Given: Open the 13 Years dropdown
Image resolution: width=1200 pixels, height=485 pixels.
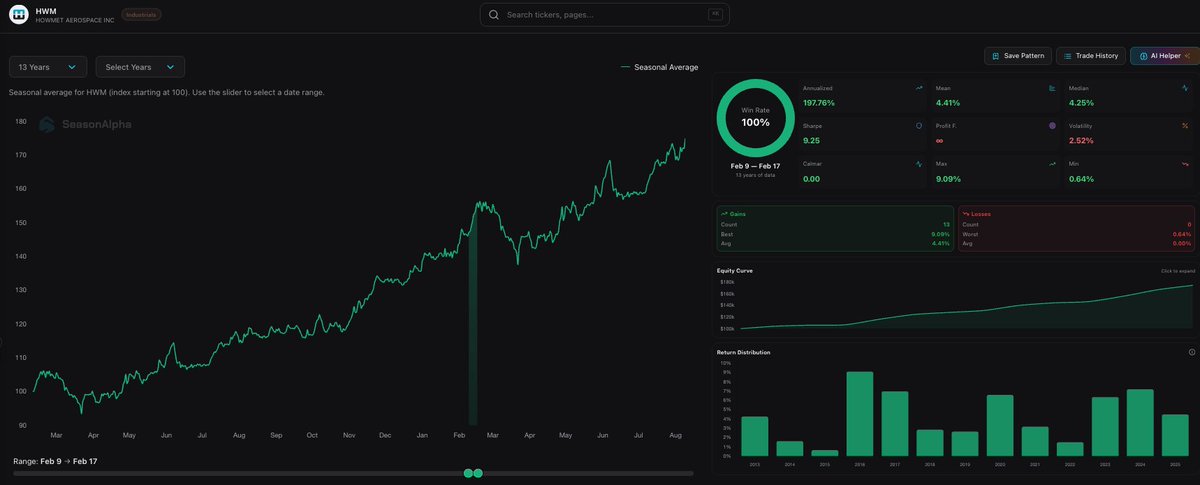Looking at the screenshot, I should pos(47,67).
